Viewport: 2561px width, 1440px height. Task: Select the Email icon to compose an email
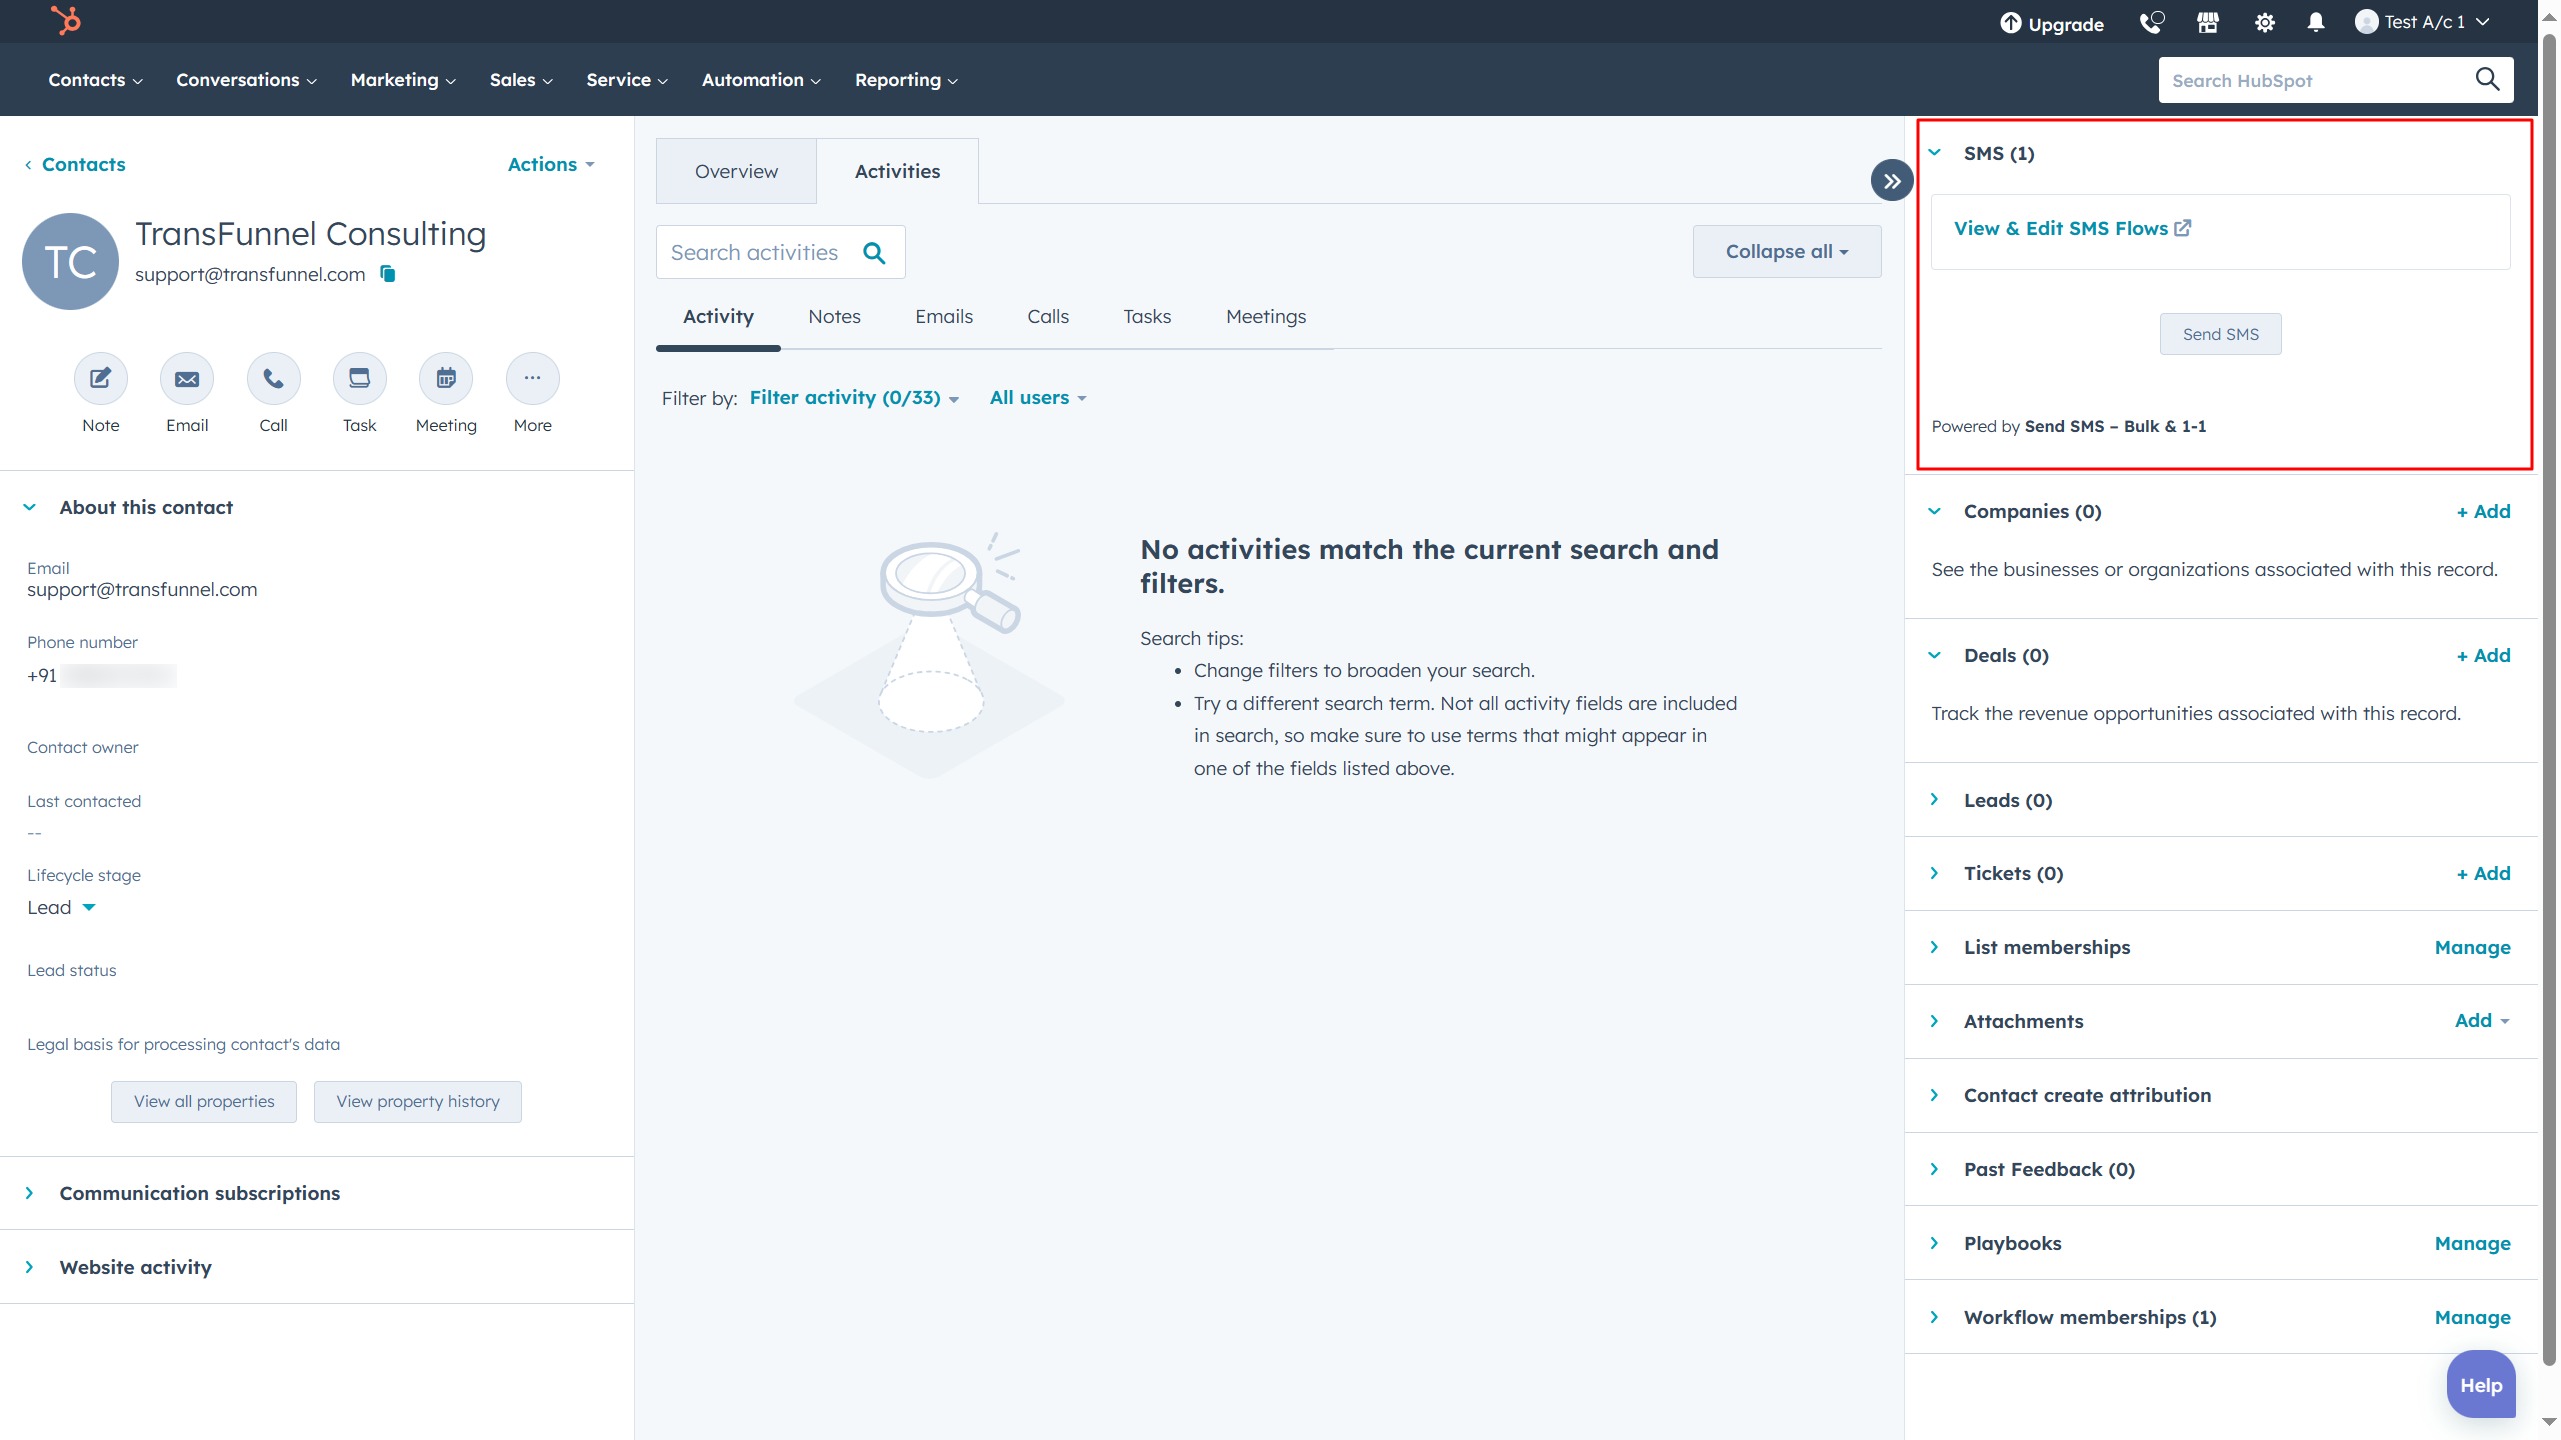[186, 379]
